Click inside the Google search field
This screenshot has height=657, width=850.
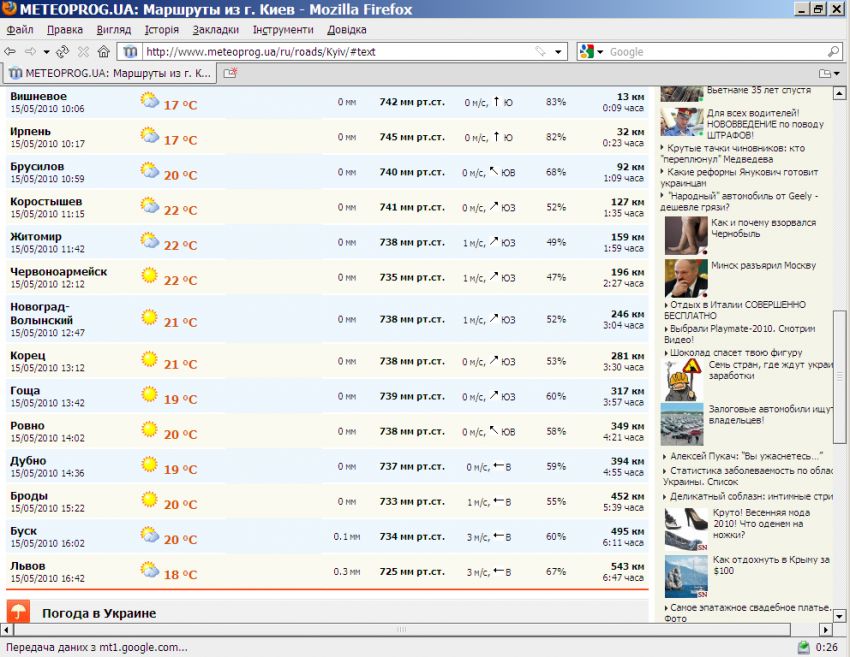tap(715, 51)
